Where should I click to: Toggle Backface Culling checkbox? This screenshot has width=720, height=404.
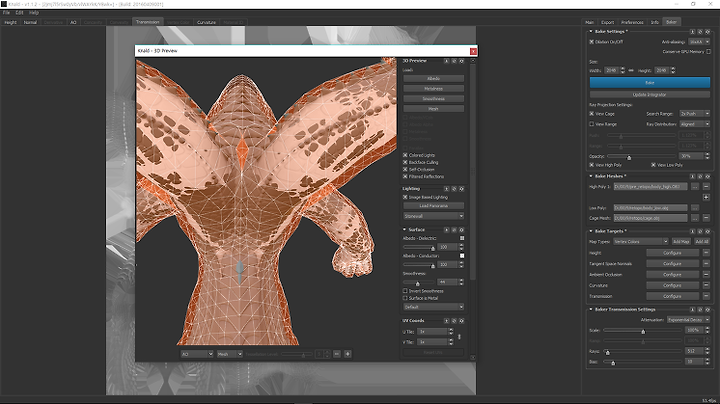click(x=405, y=162)
